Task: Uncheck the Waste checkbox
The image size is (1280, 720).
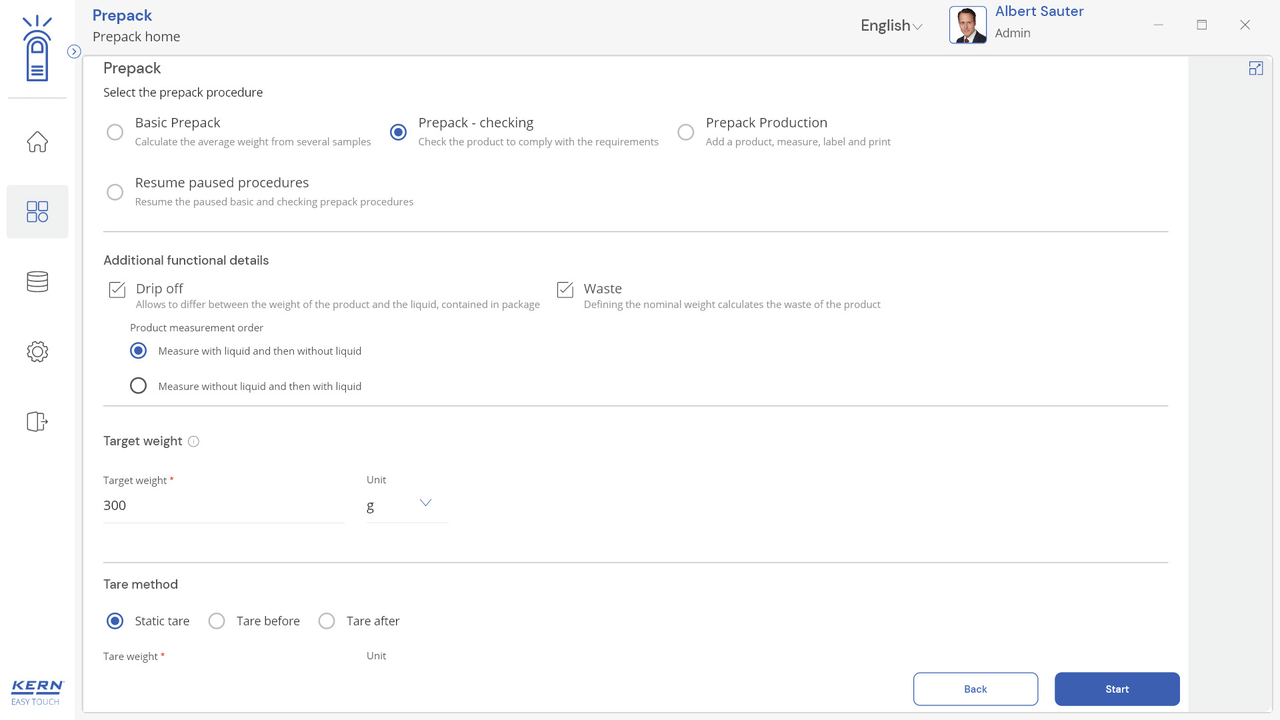Action: click(565, 289)
